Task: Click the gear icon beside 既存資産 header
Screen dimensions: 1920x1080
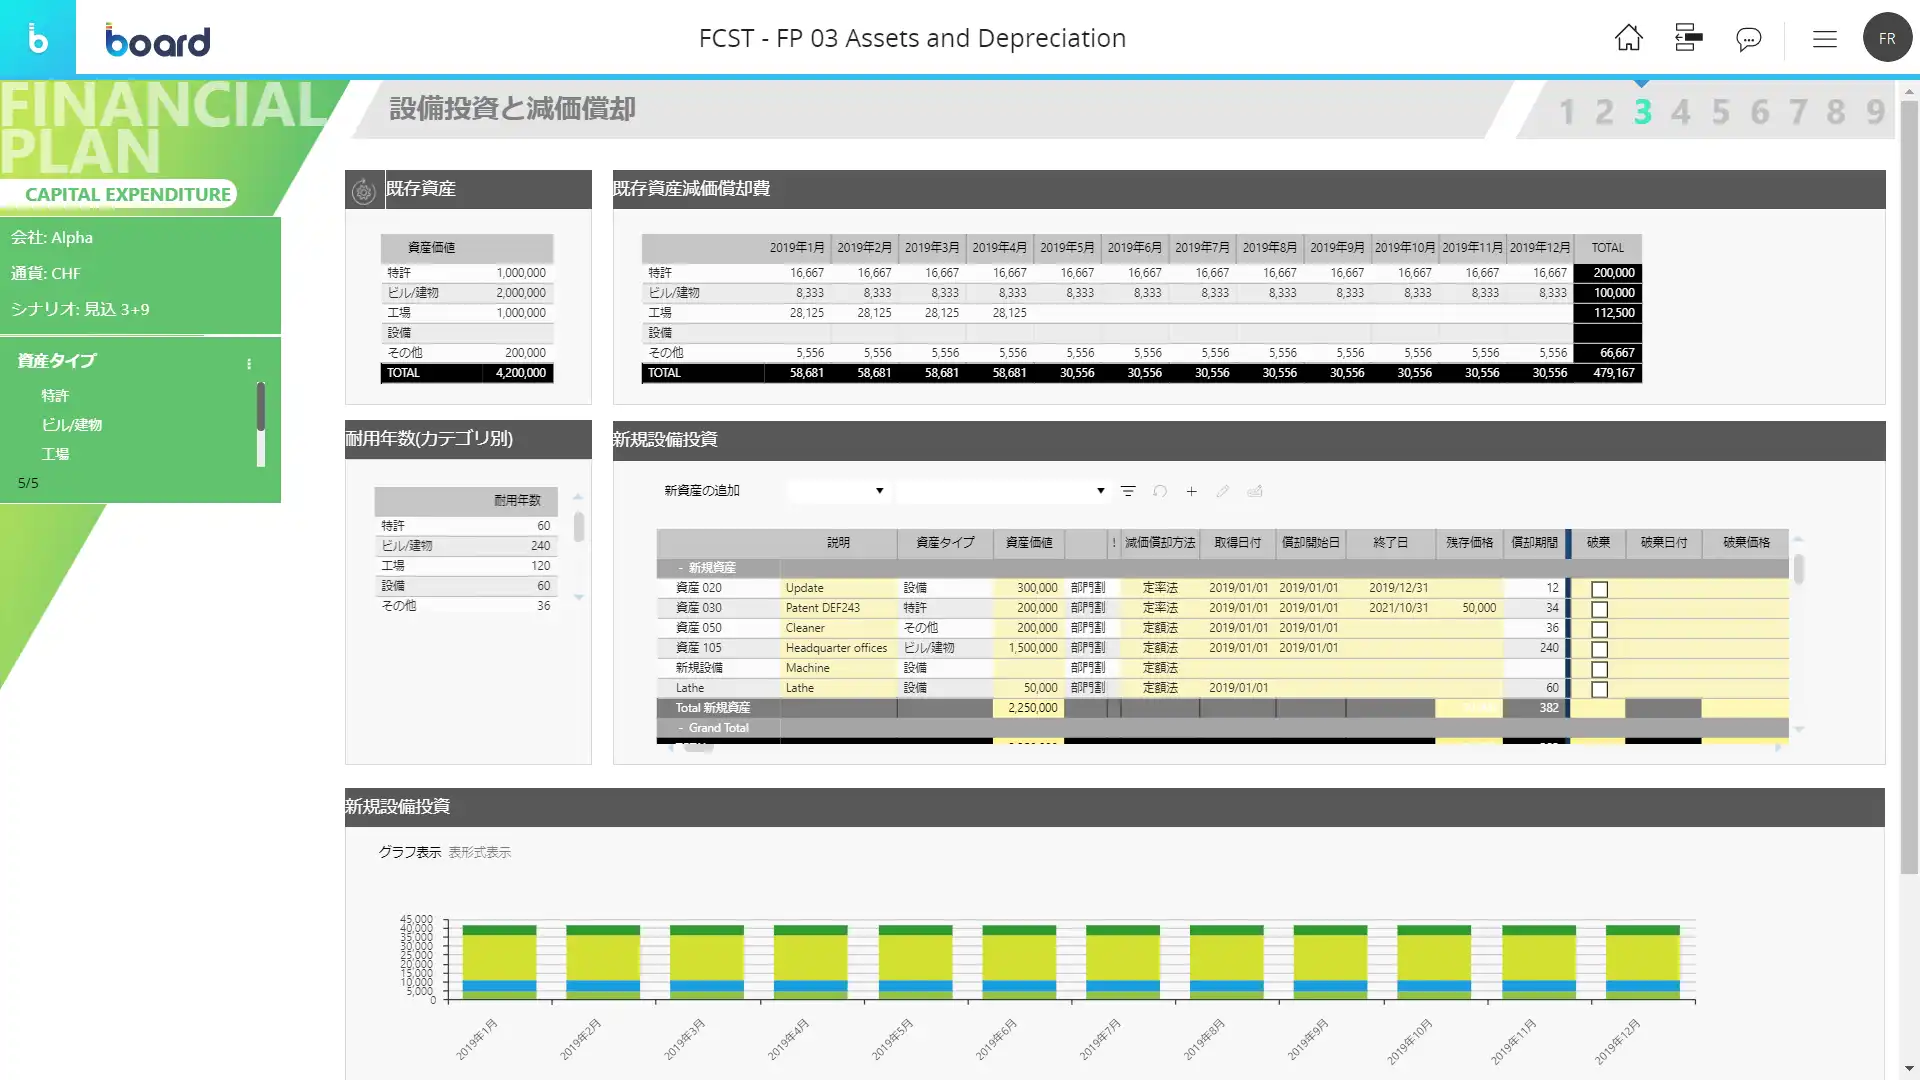Action: coord(364,190)
